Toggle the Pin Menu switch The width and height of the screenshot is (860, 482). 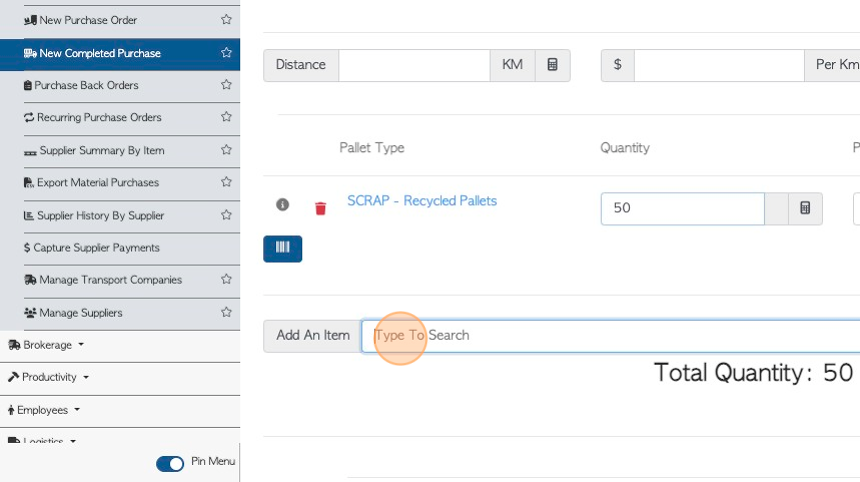[170, 464]
